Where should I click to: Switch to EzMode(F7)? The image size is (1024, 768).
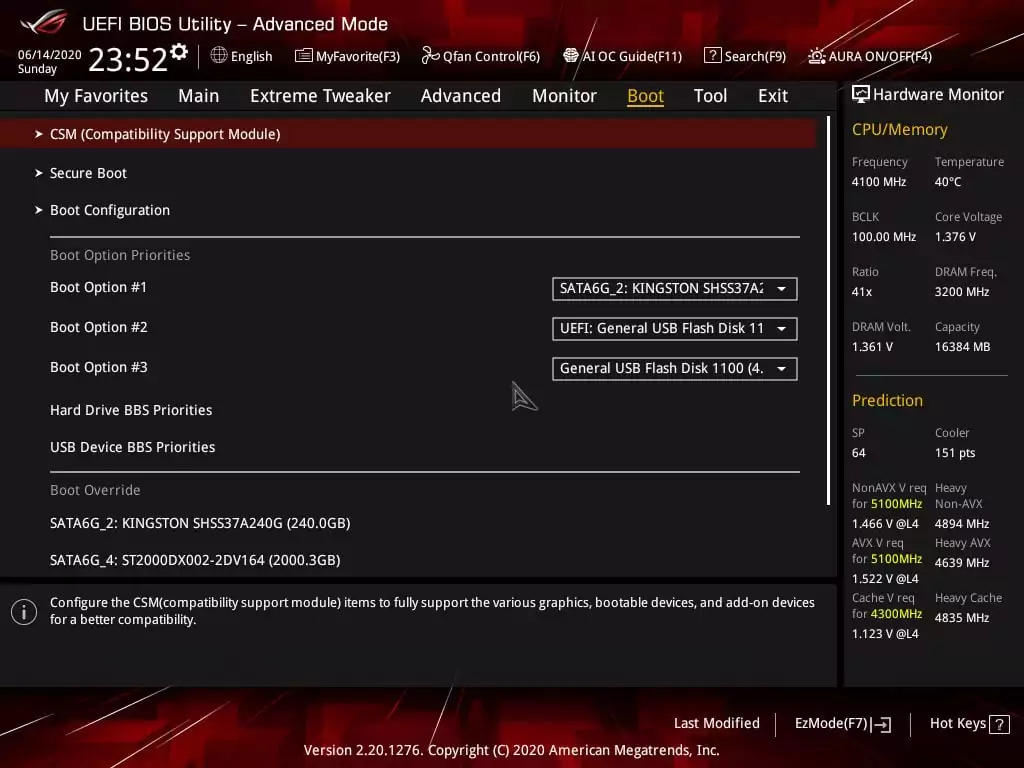pyautogui.click(x=842, y=724)
